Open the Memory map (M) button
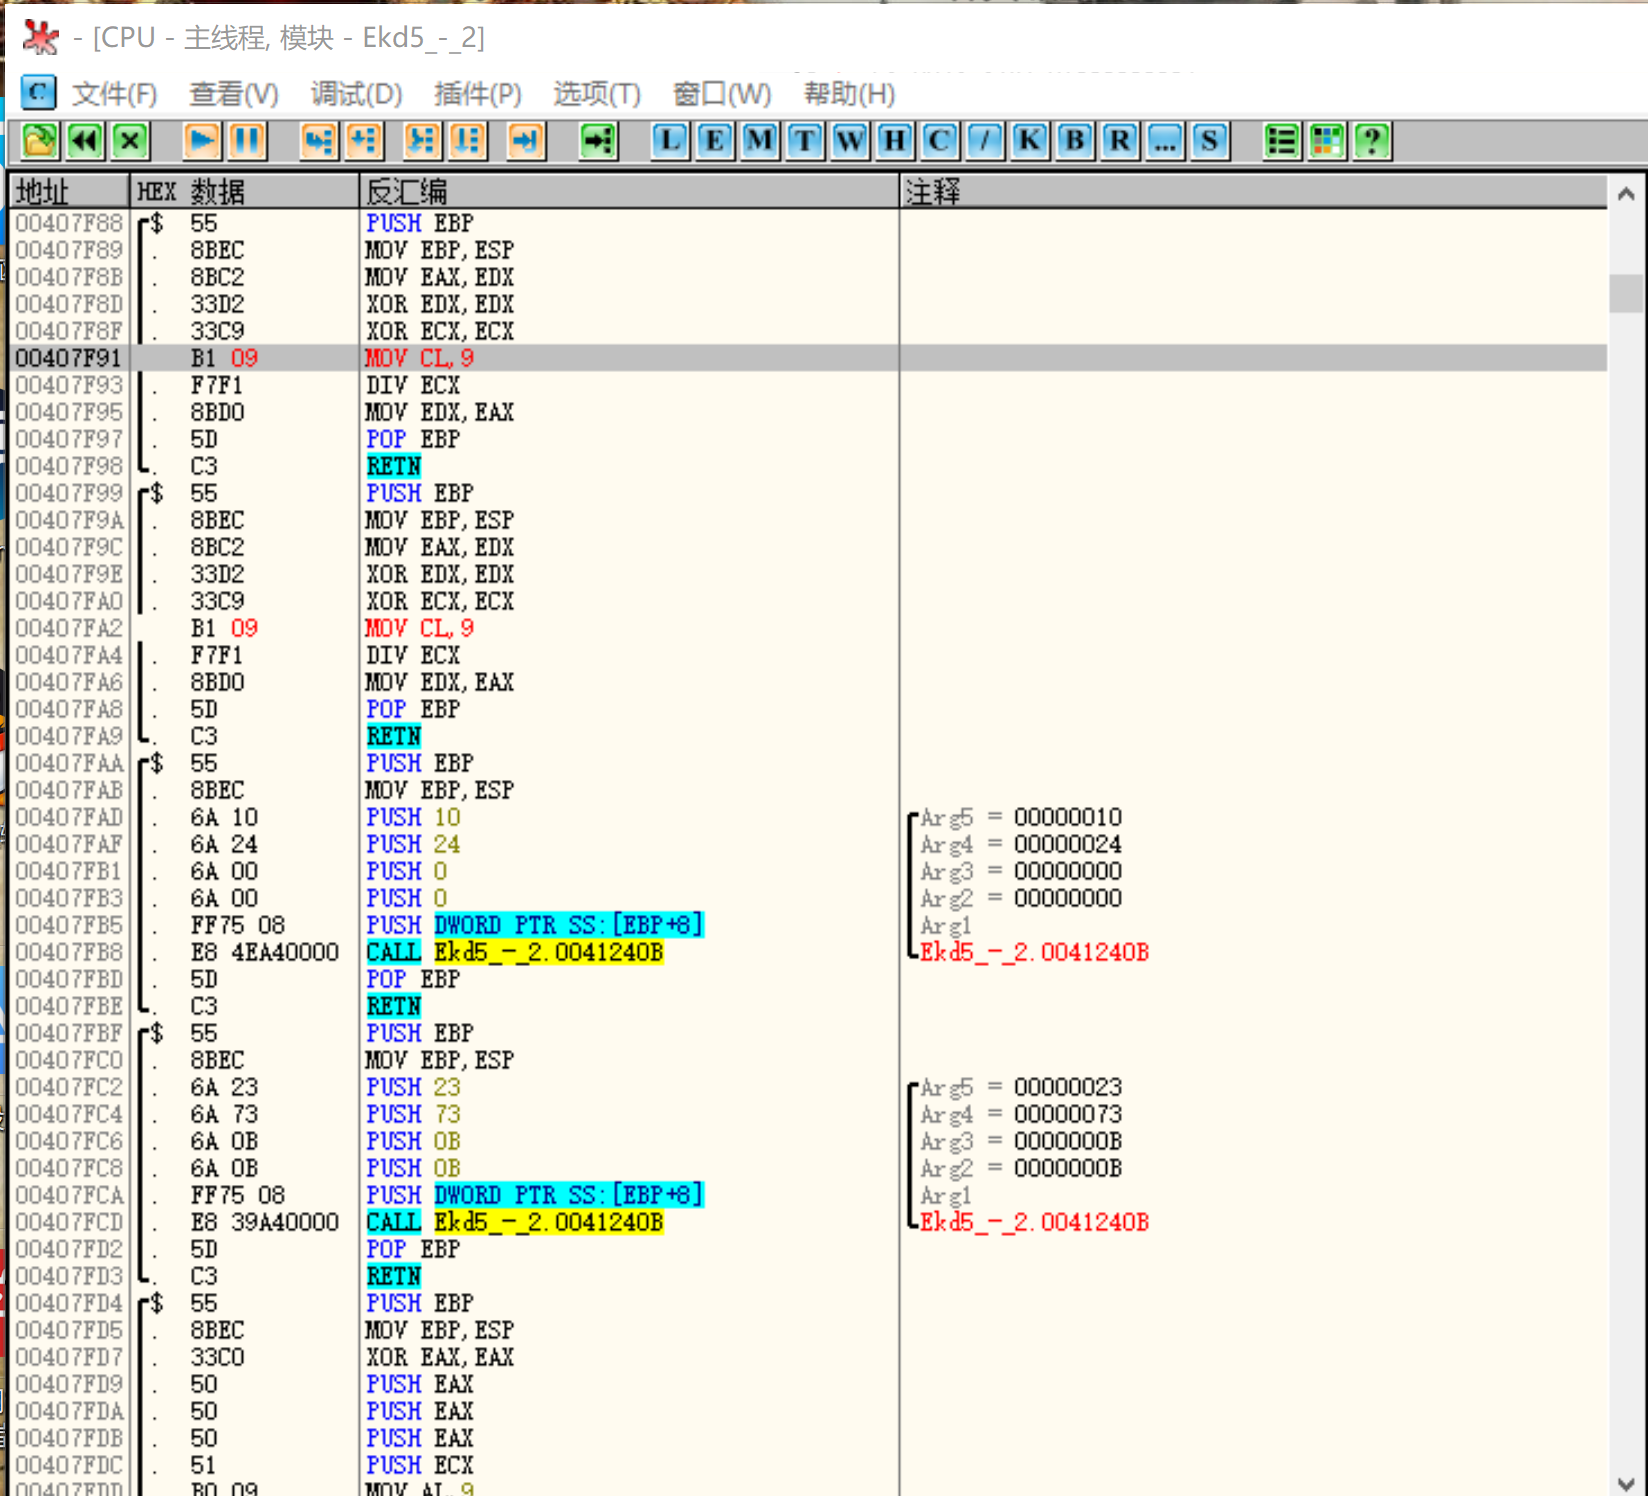 click(759, 141)
